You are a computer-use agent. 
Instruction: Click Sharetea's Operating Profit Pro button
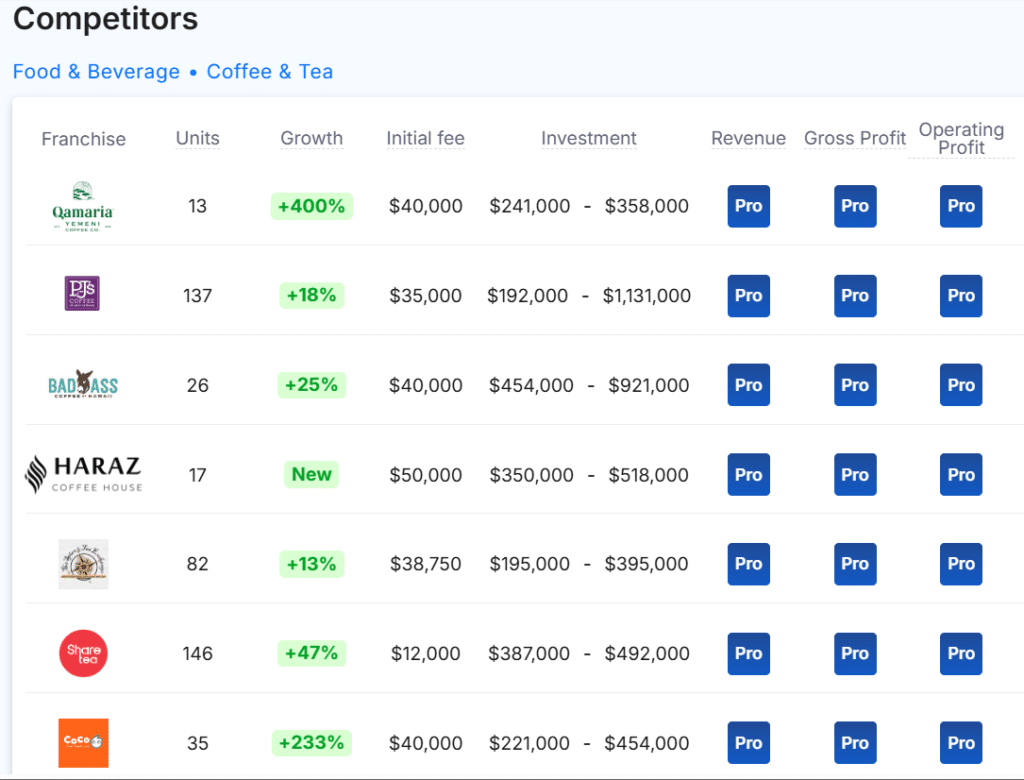click(x=961, y=653)
